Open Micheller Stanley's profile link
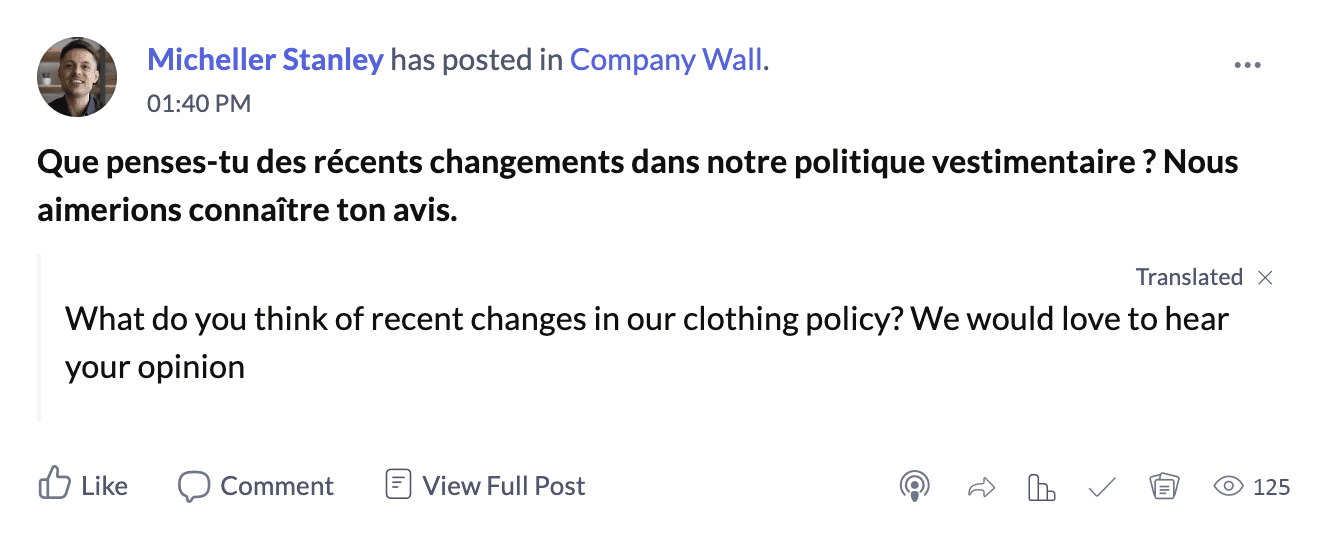The image size is (1320, 552). tap(265, 60)
